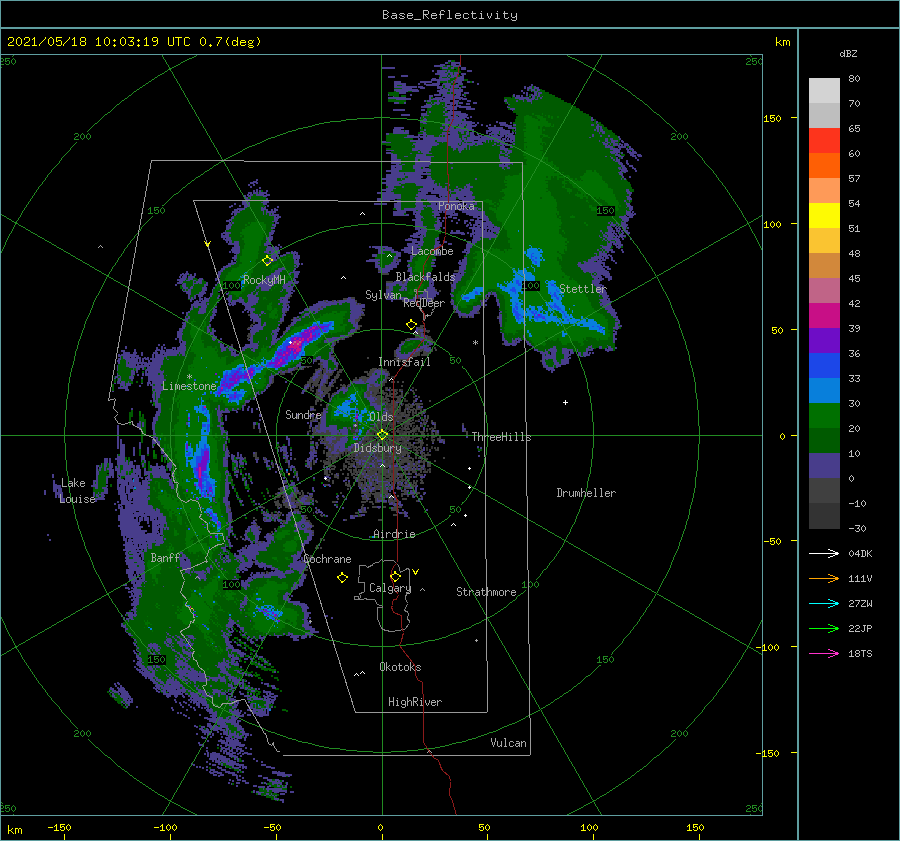This screenshot has width=900, height=841.
Task: Click the orange 57-60 dBZ swatch
Action: click(824, 166)
